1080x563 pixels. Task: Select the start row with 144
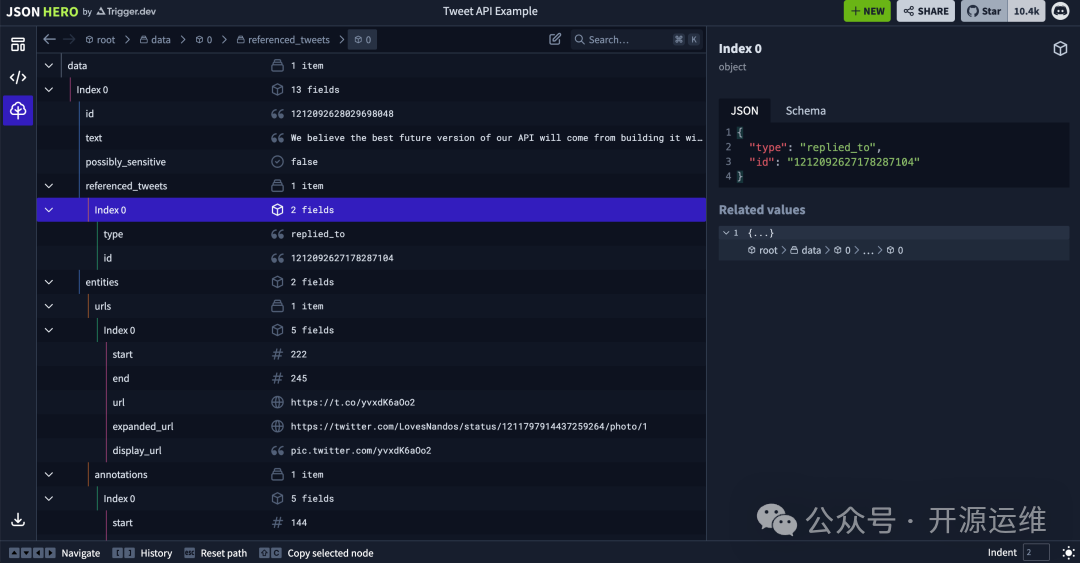[x=372, y=523]
